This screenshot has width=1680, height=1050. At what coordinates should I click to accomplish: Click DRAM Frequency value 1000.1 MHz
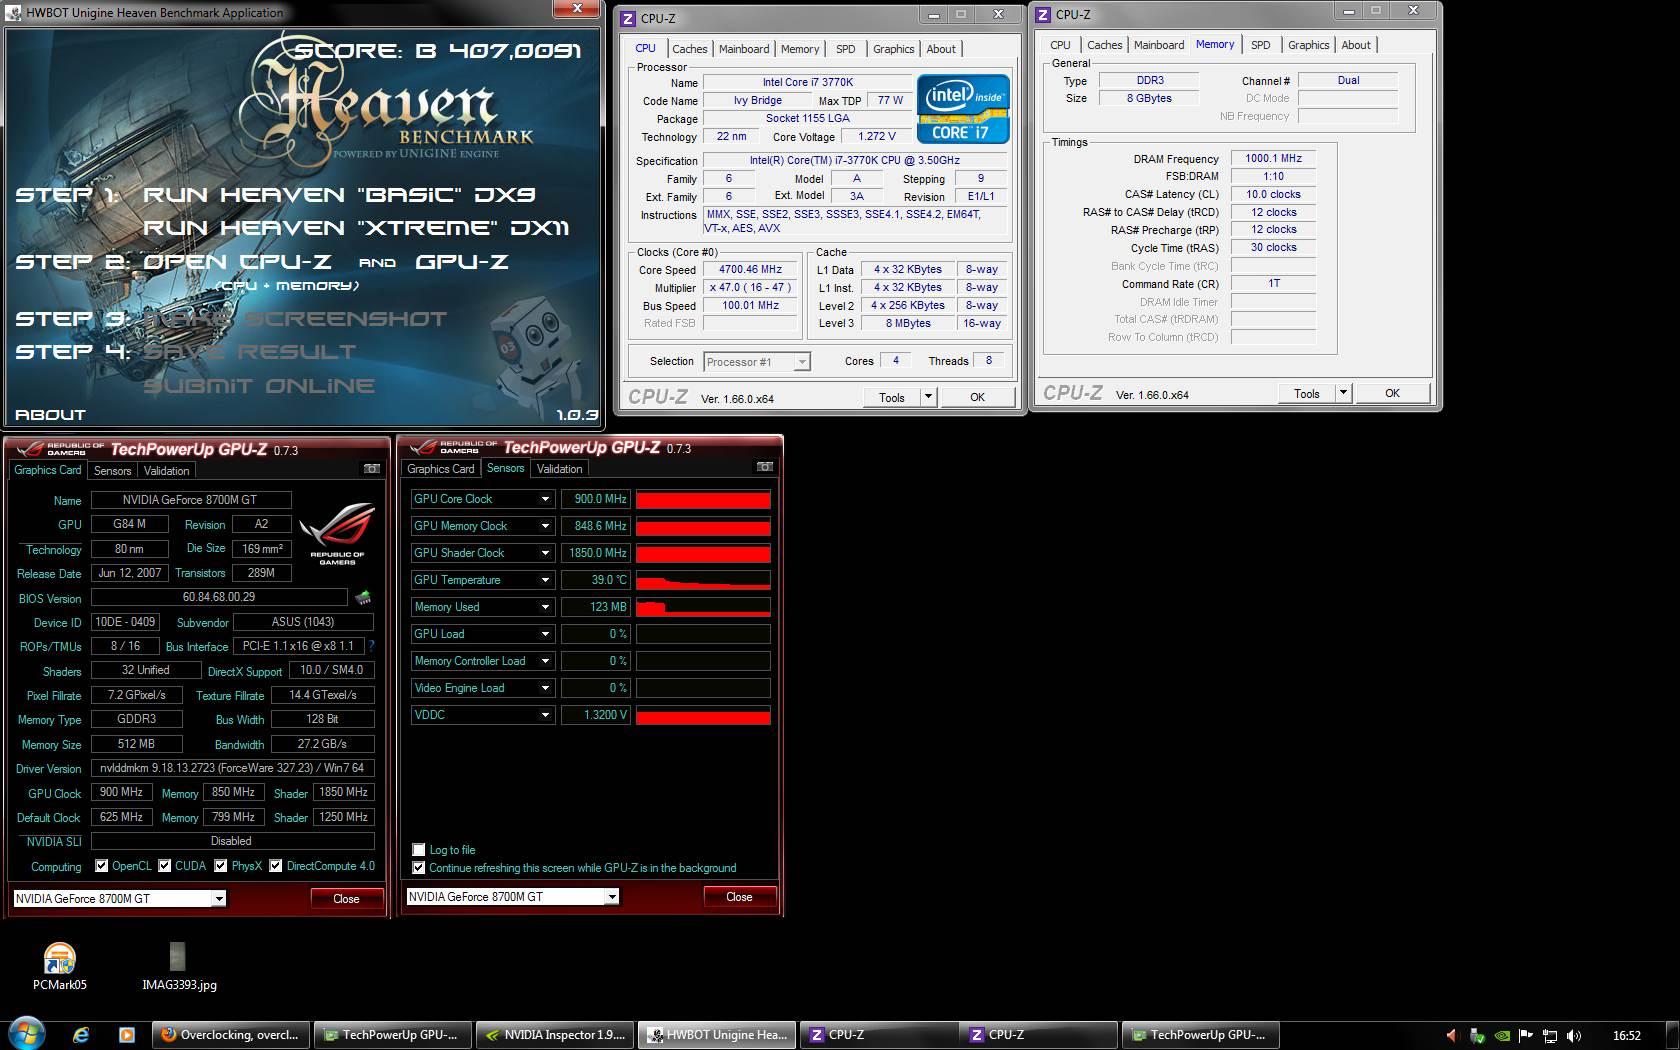pyautogui.click(x=1273, y=158)
